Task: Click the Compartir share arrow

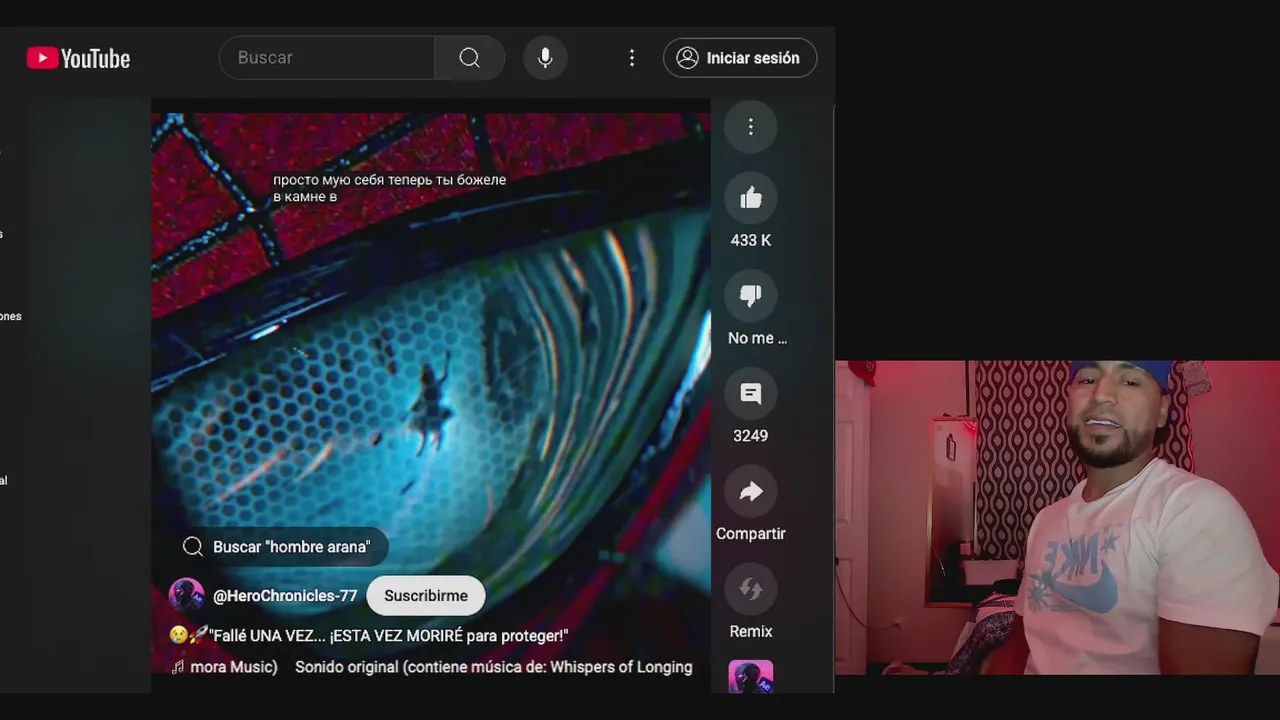Action: pos(751,491)
